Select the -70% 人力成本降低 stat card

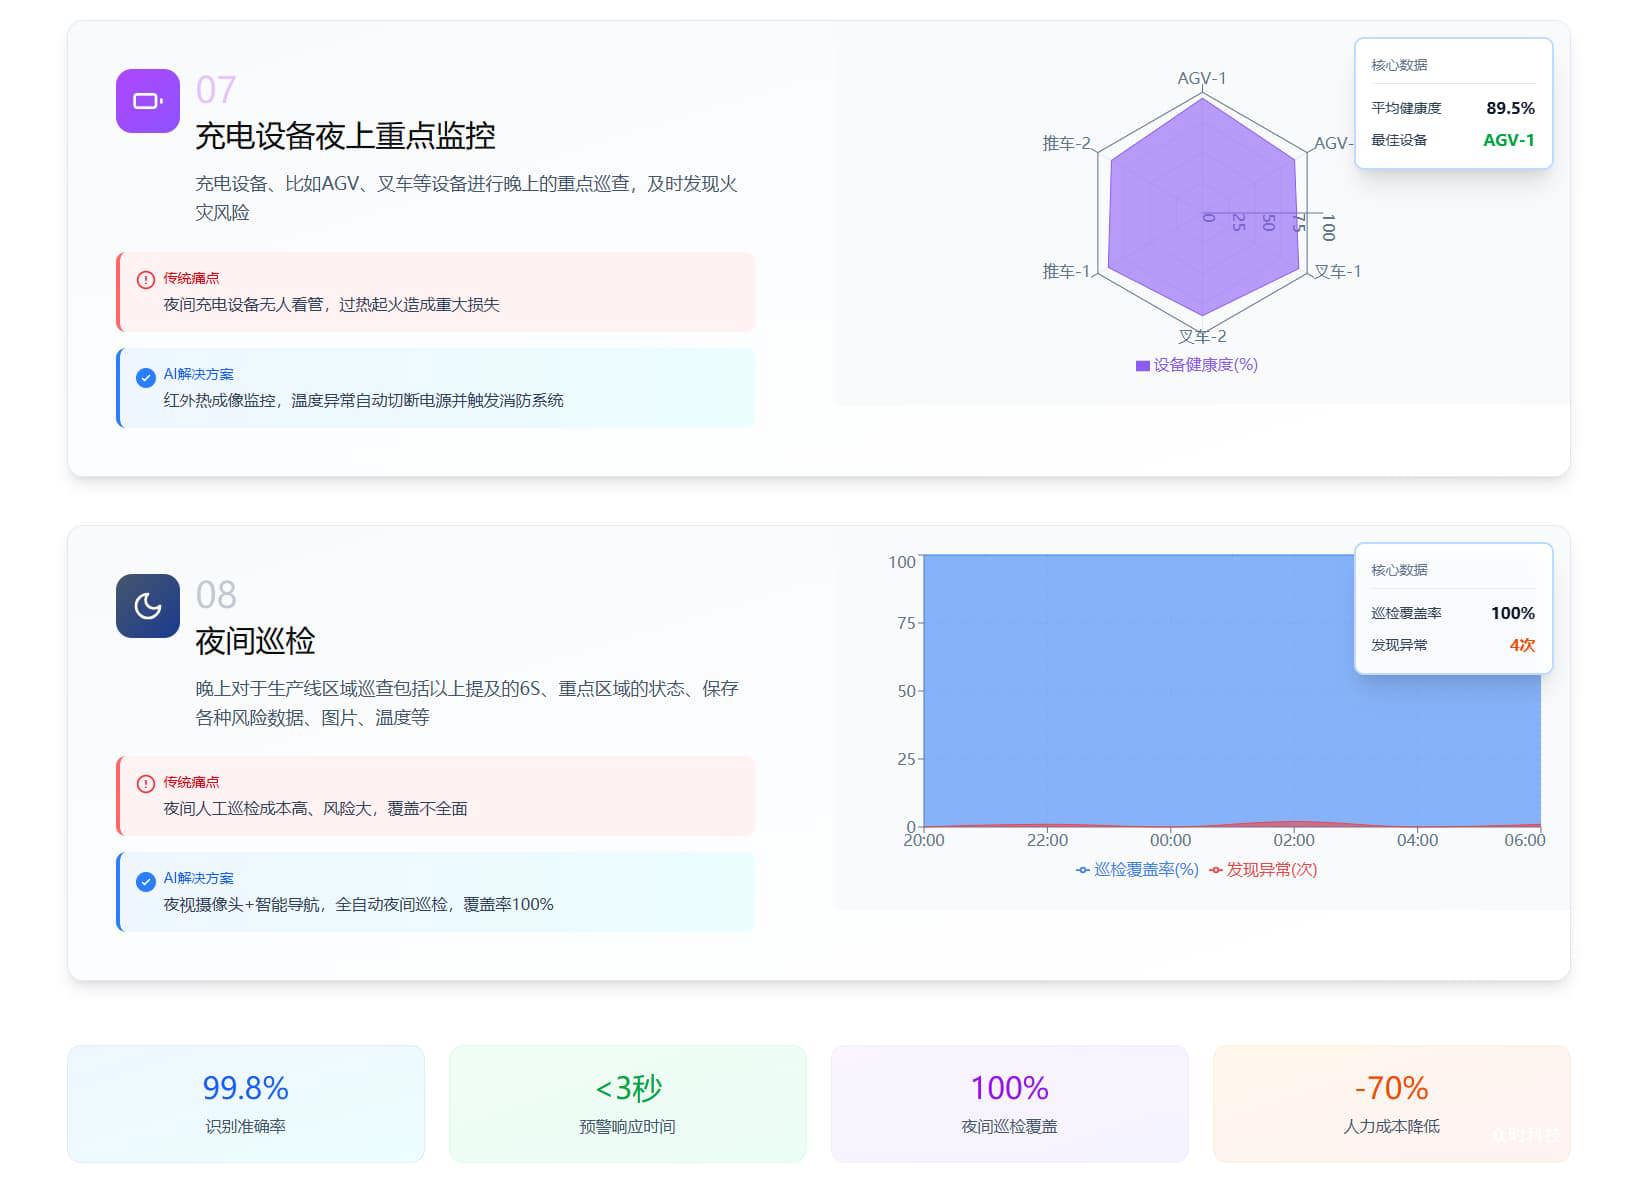(x=1391, y=1104)
